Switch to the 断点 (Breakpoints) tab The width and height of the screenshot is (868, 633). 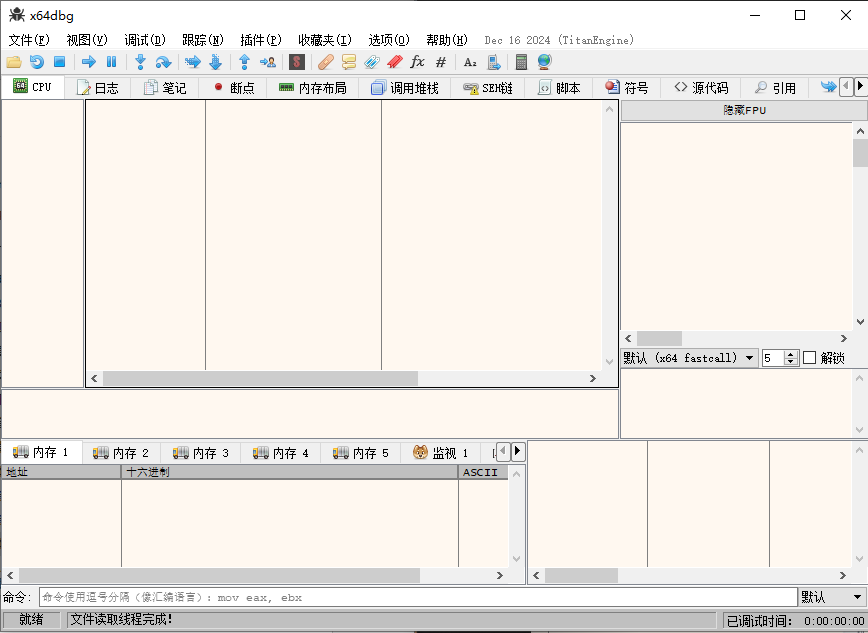(x=238, y=87)
